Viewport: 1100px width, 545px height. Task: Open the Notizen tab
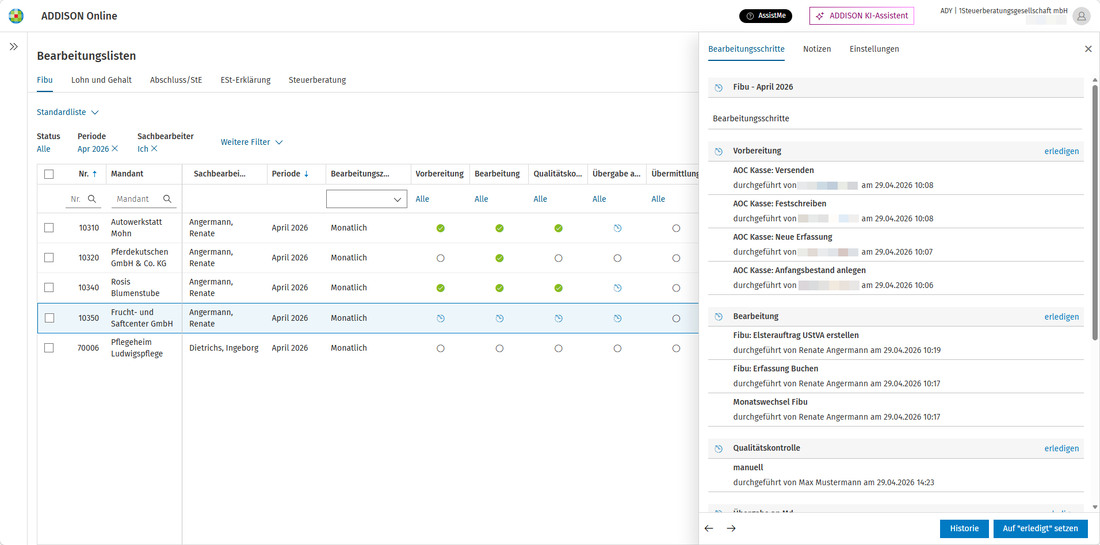(x=817, y=49)
